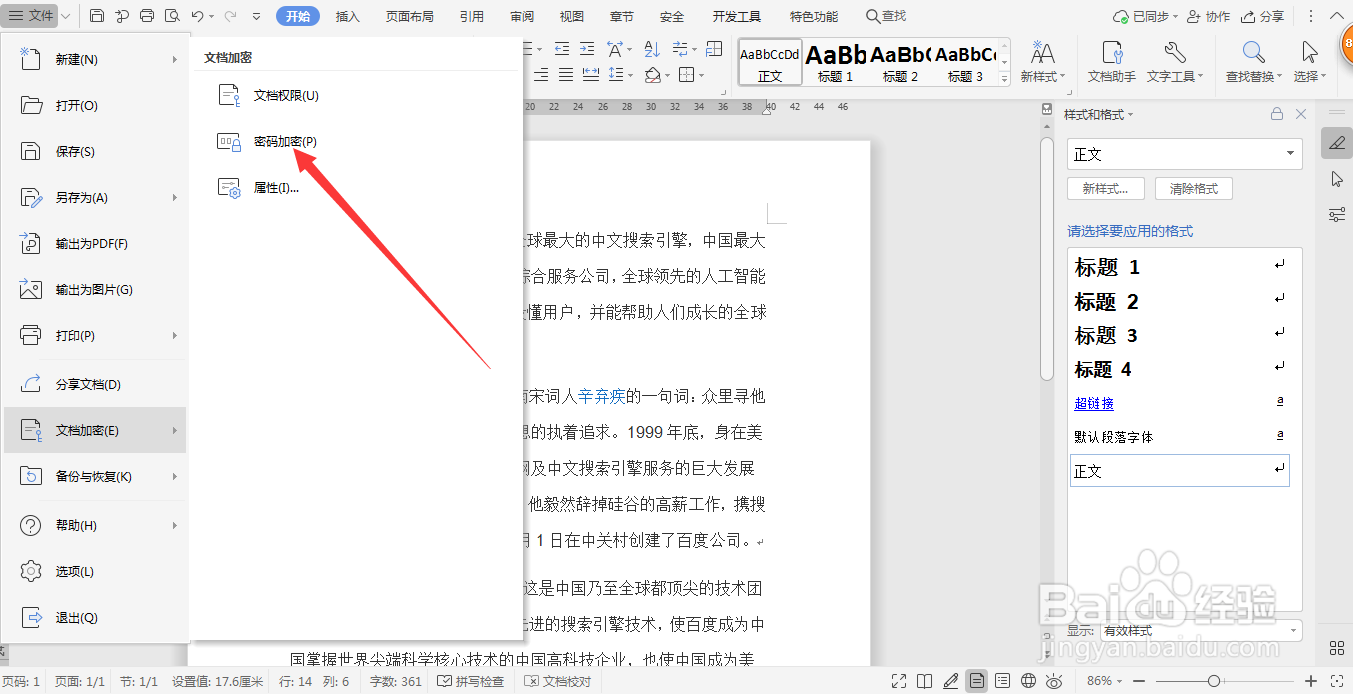Select 另存为(A) in the file menu

click(x=96, y=197)
